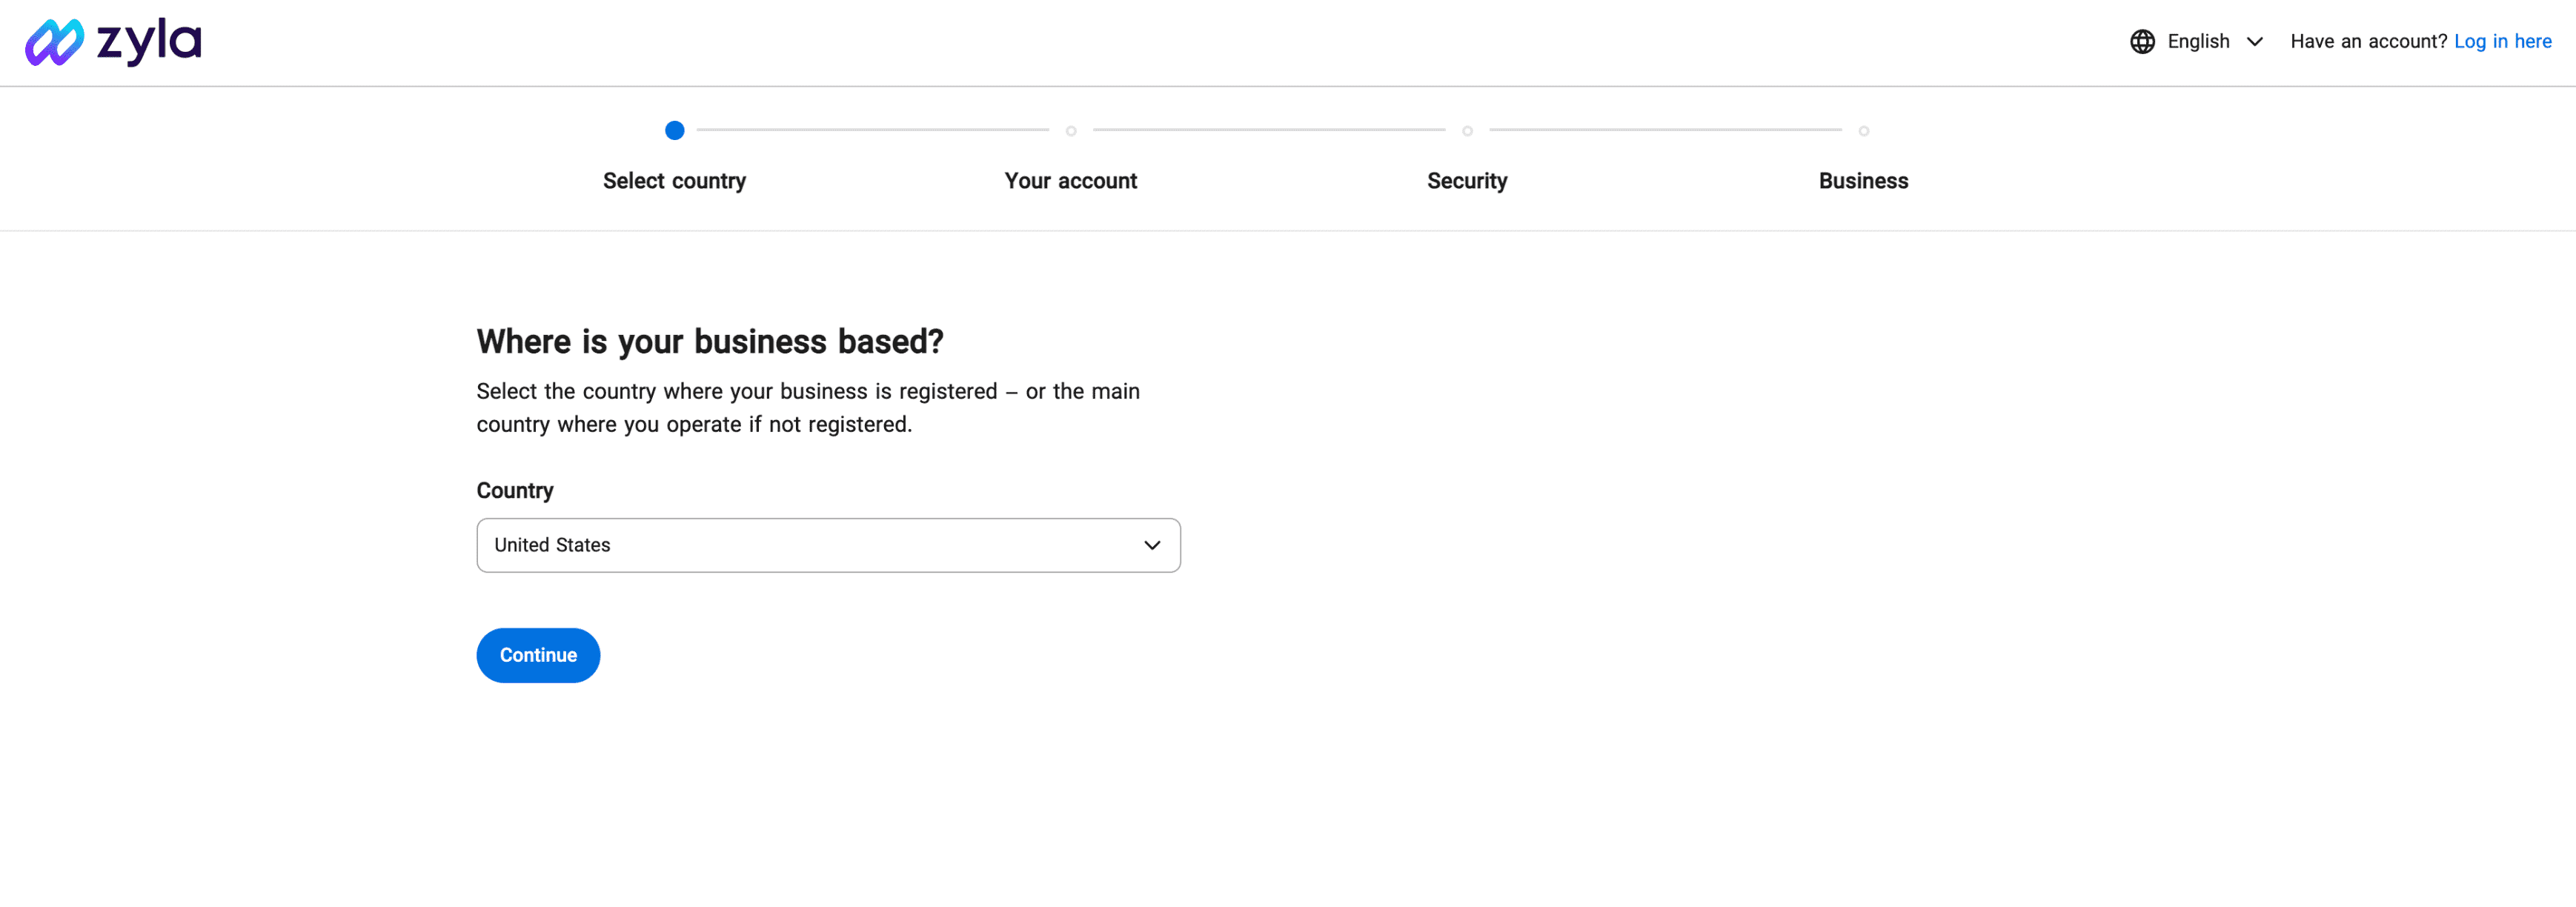Viewport: 2576px width, 907px height.
Task: Open the "Business" step label
Action: 1863,181
